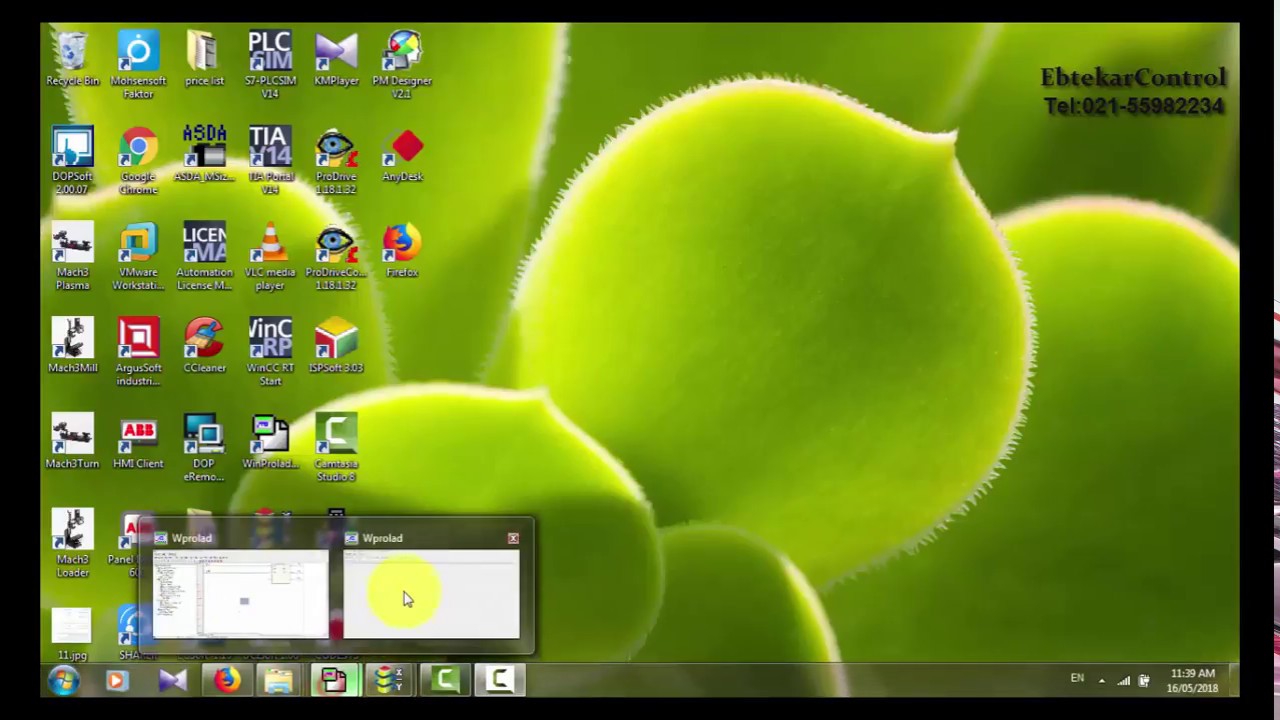1280x720 pixels.
Task: Launch TIA Portal V14
Action: click(270, 161)
